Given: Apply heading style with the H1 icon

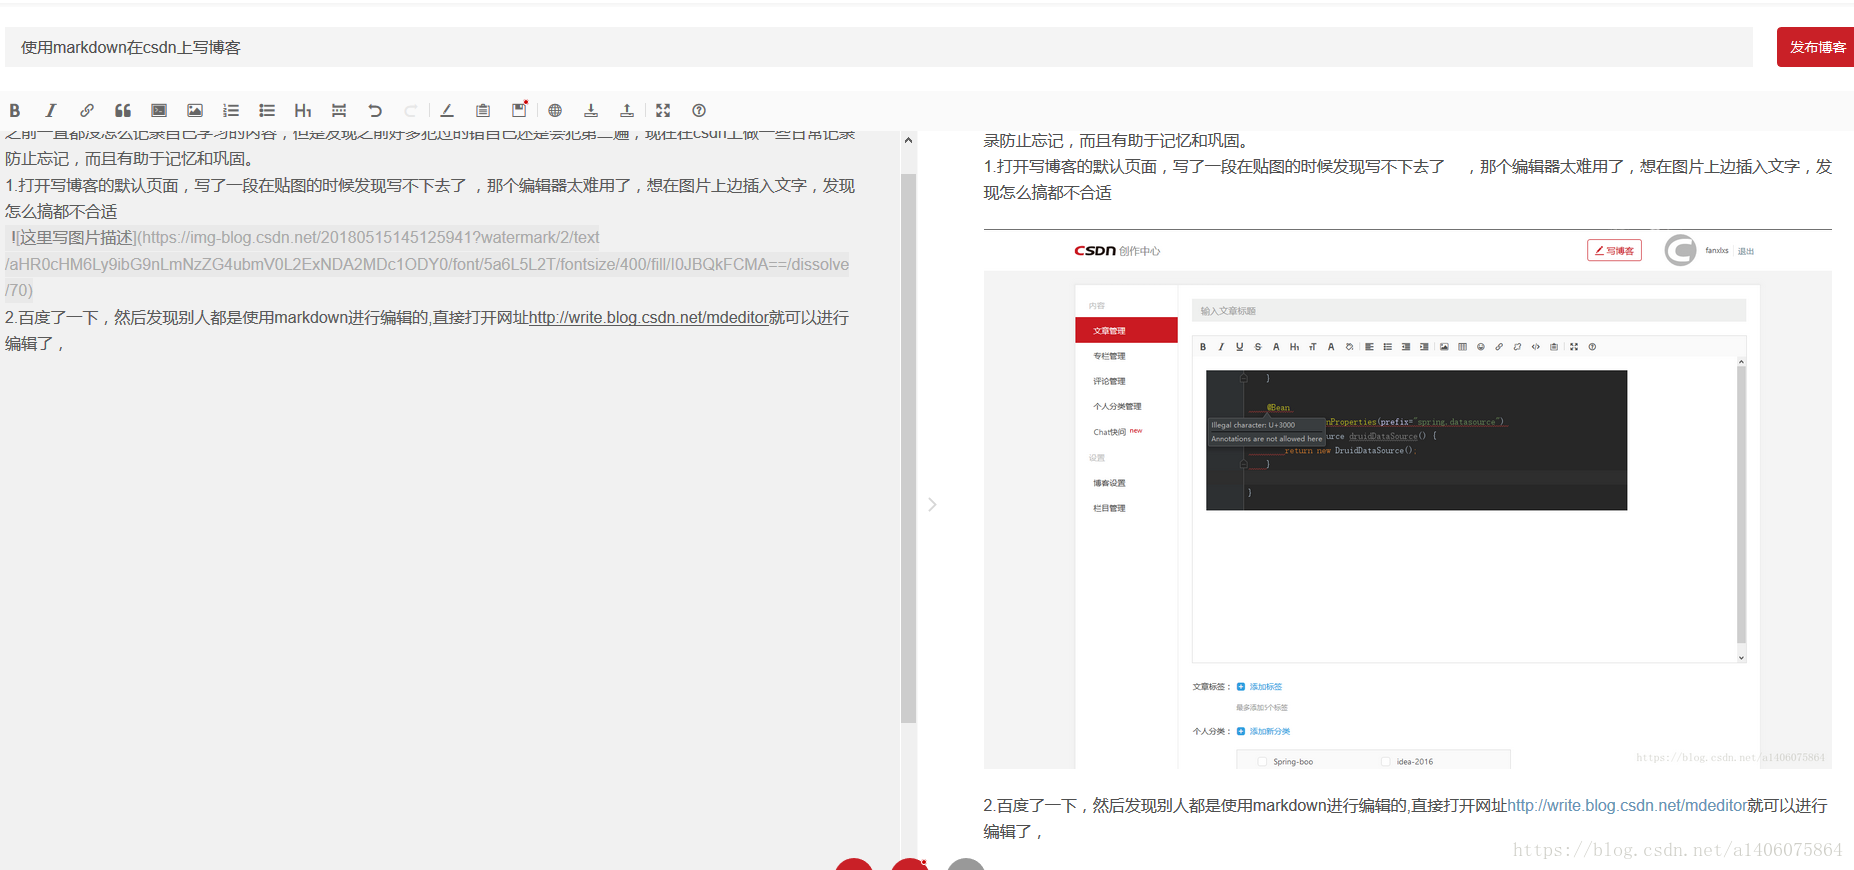Looking at the screenshot, I should point(303,111).
